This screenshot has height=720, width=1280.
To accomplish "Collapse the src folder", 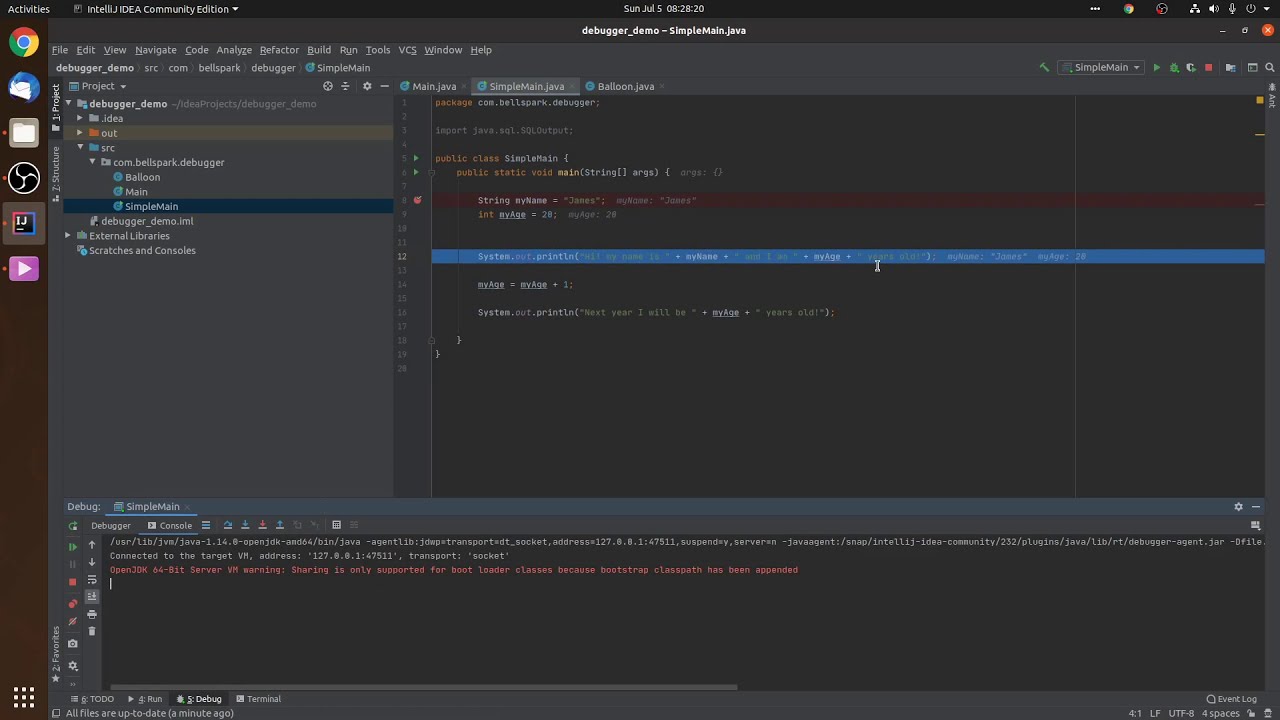I will tap(81, 148).
